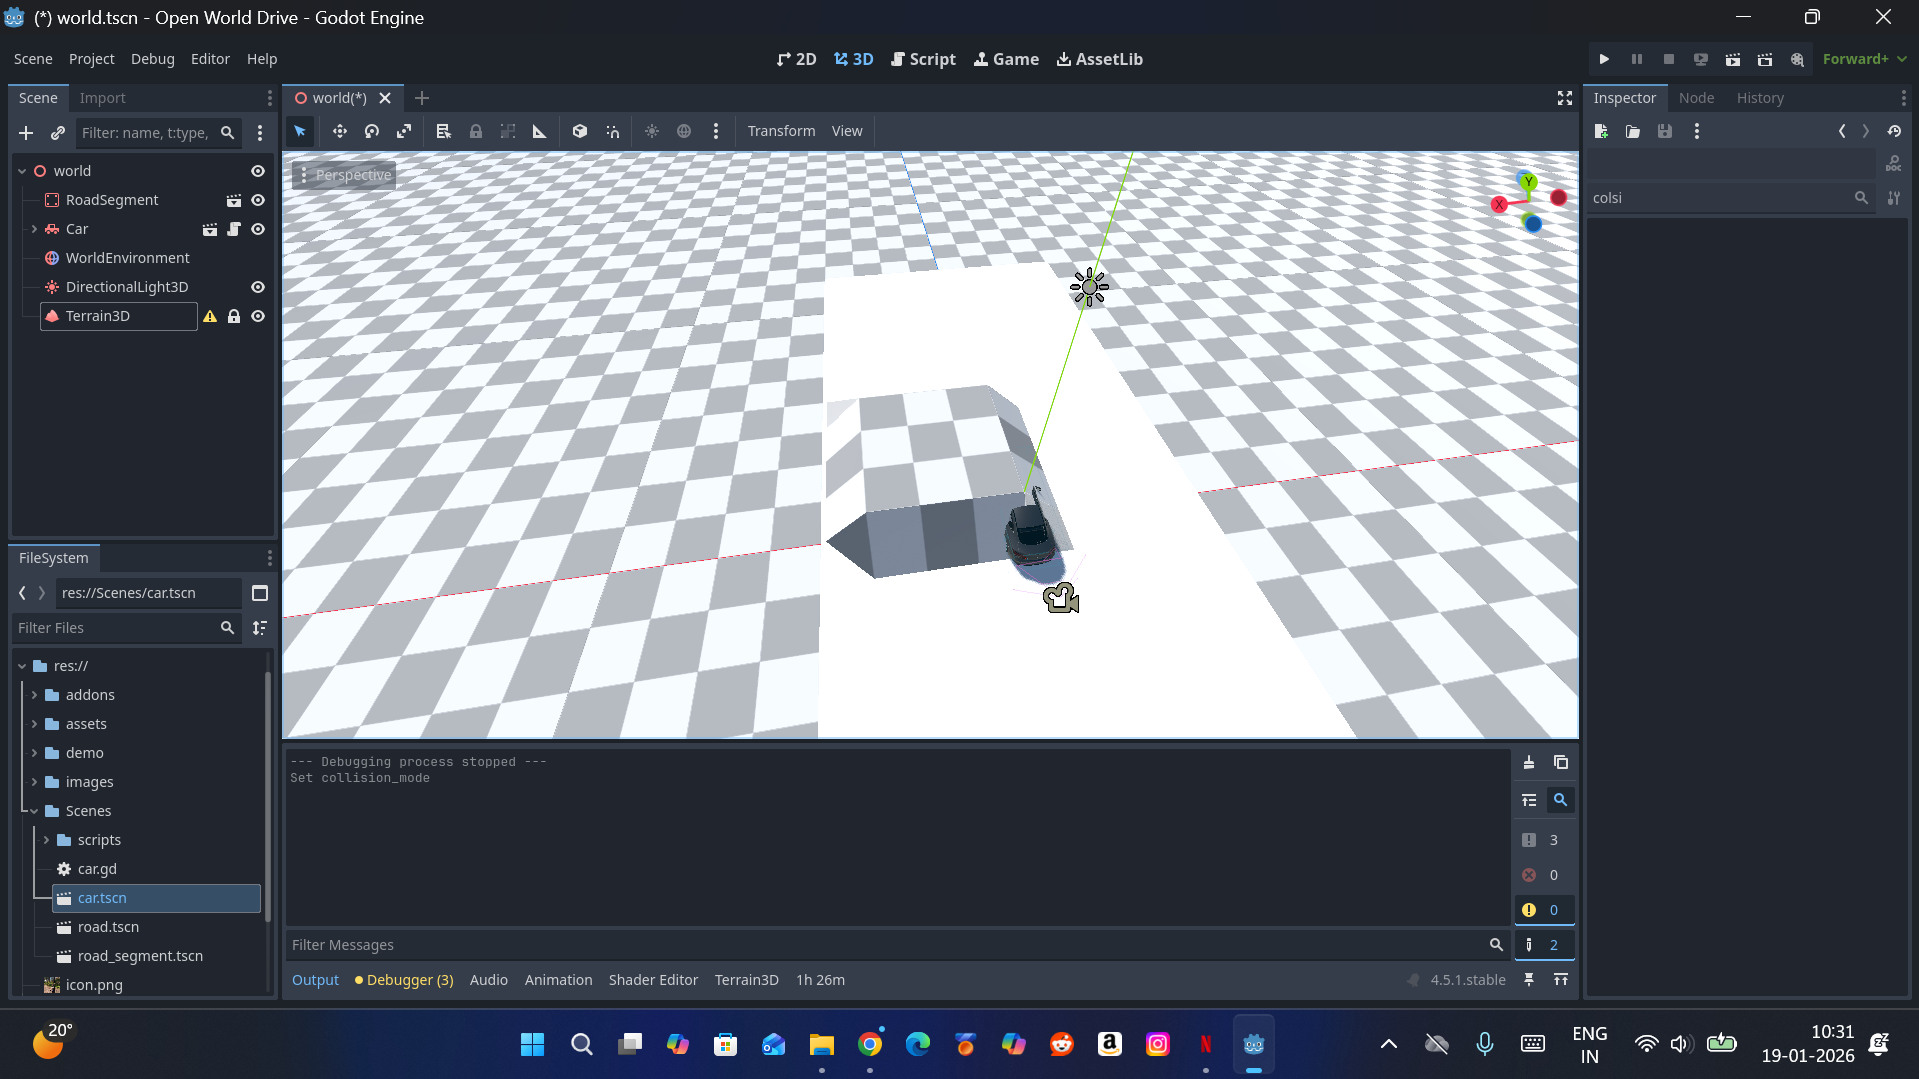Hide the RoadSegment node
Viewport: 1919px width, 1079px height.
(258, 200)
